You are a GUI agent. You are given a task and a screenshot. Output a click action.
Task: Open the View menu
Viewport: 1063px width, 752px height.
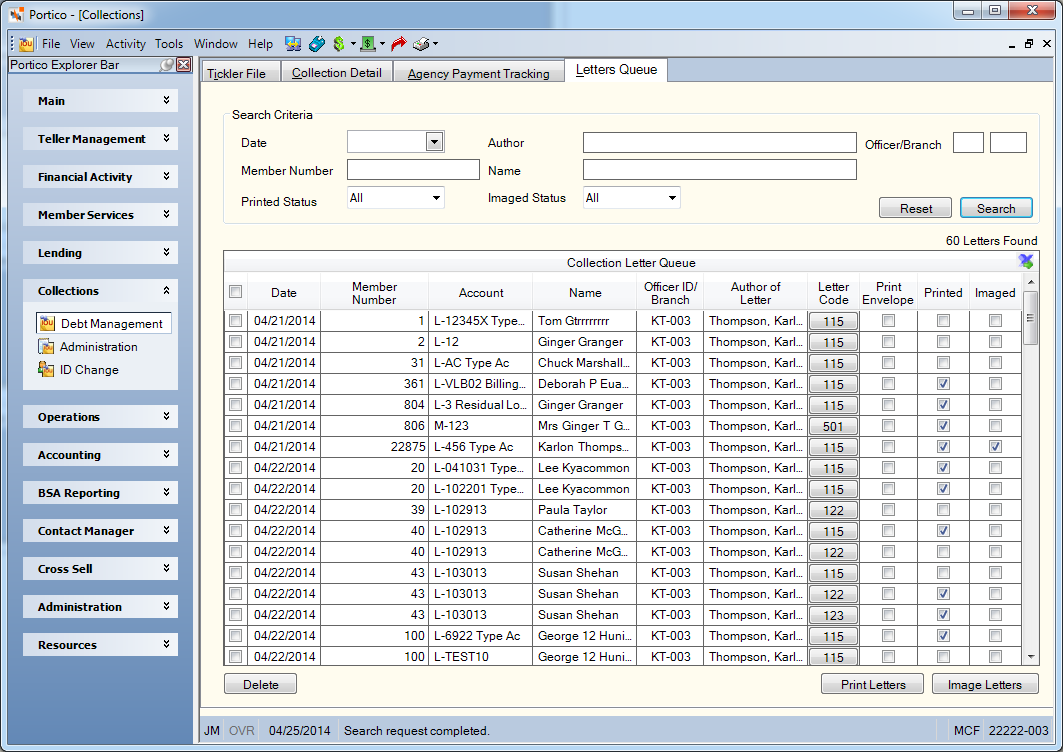click(x=82, y=44)
